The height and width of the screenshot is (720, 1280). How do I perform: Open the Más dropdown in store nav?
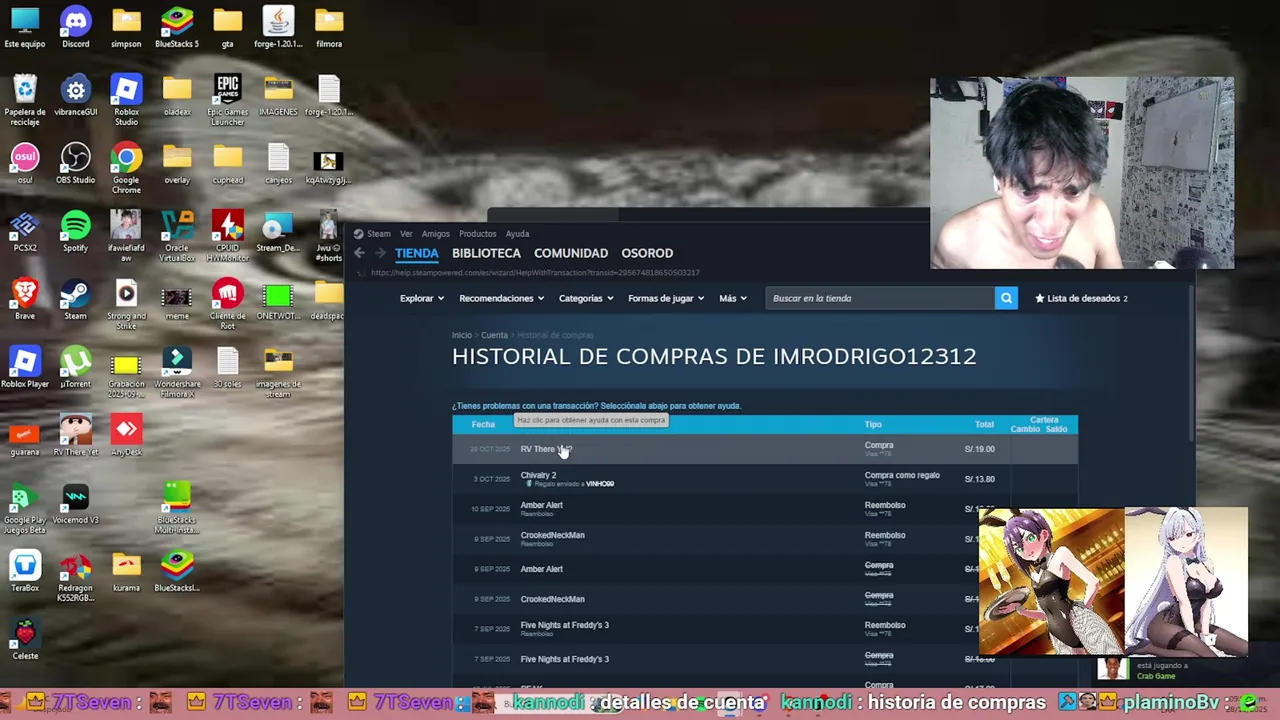(x=732, y=298)
